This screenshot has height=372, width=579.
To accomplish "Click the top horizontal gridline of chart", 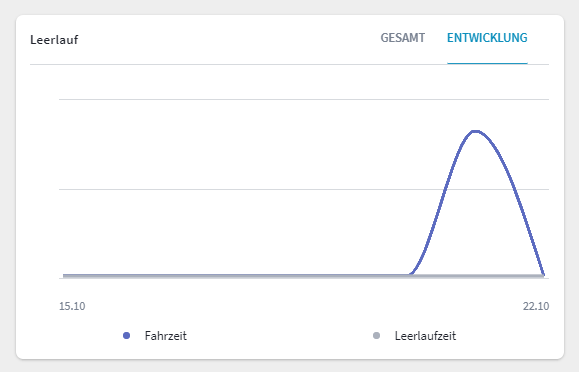I will (x=304, y=99).
